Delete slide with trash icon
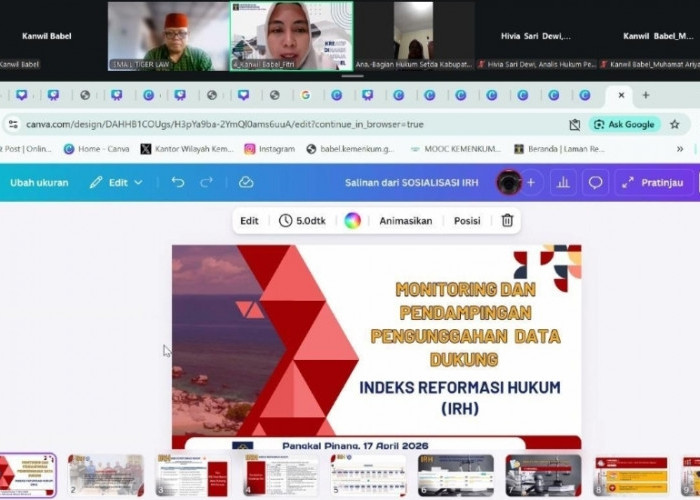This screenshot has width=700, height=500. pyautogui.click(x=507, y=221)
